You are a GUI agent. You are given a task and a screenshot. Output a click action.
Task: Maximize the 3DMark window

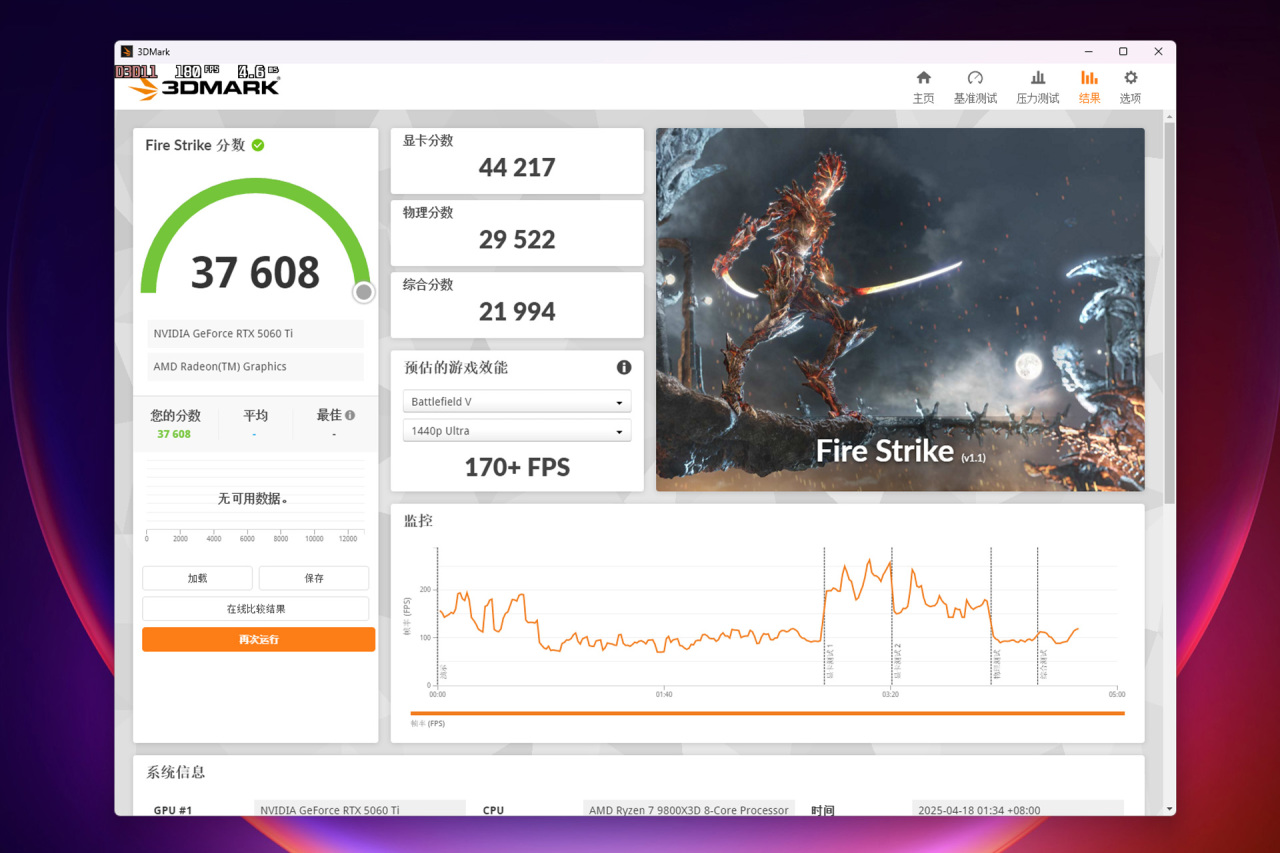(x=1123, y=51)
